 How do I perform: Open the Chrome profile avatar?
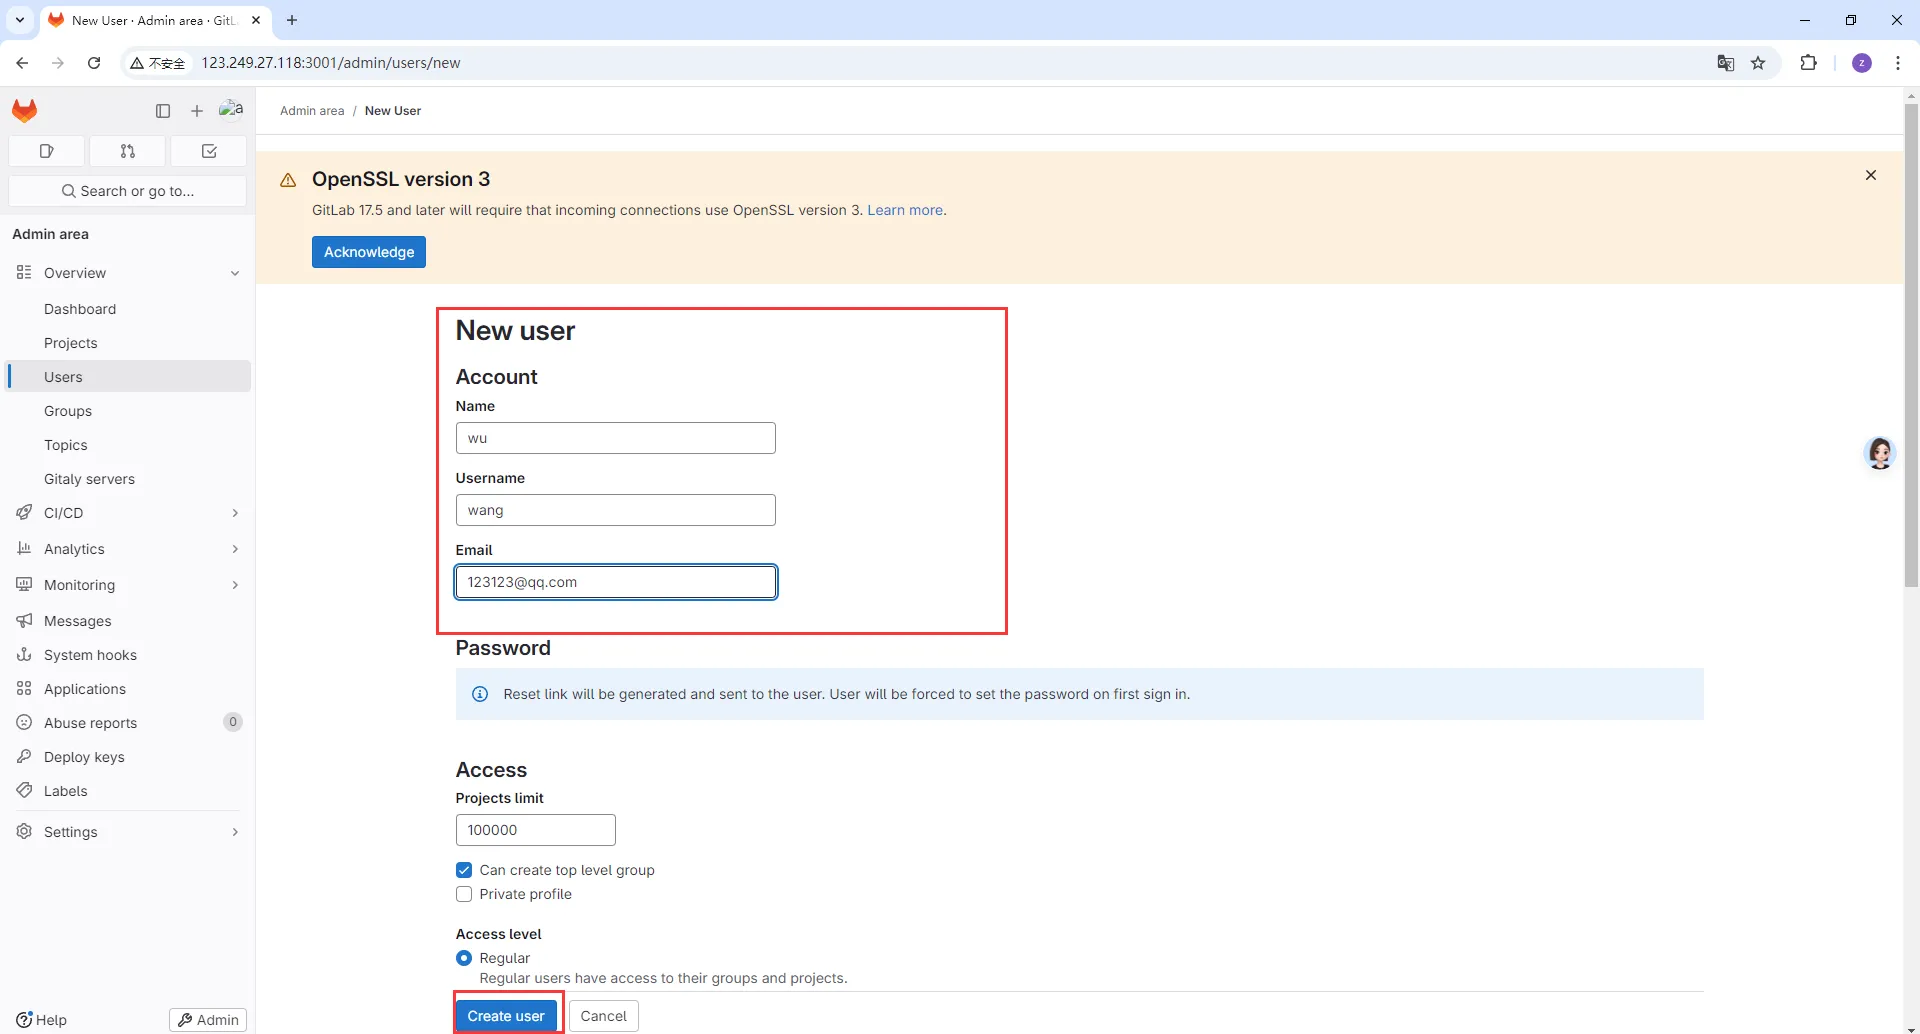1862,63
